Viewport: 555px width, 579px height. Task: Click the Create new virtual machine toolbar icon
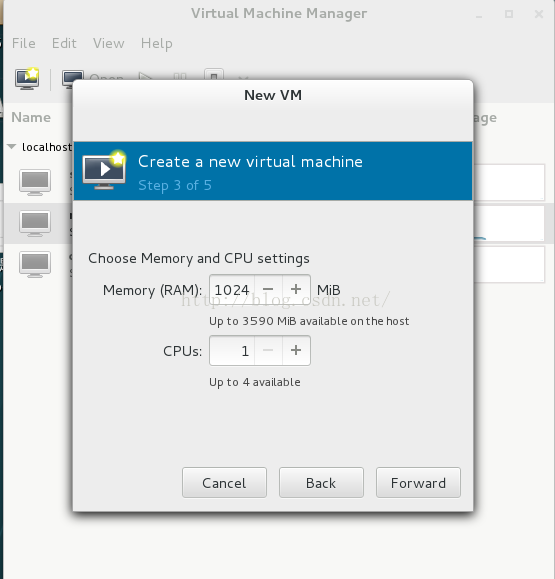(x=27, y=79)
